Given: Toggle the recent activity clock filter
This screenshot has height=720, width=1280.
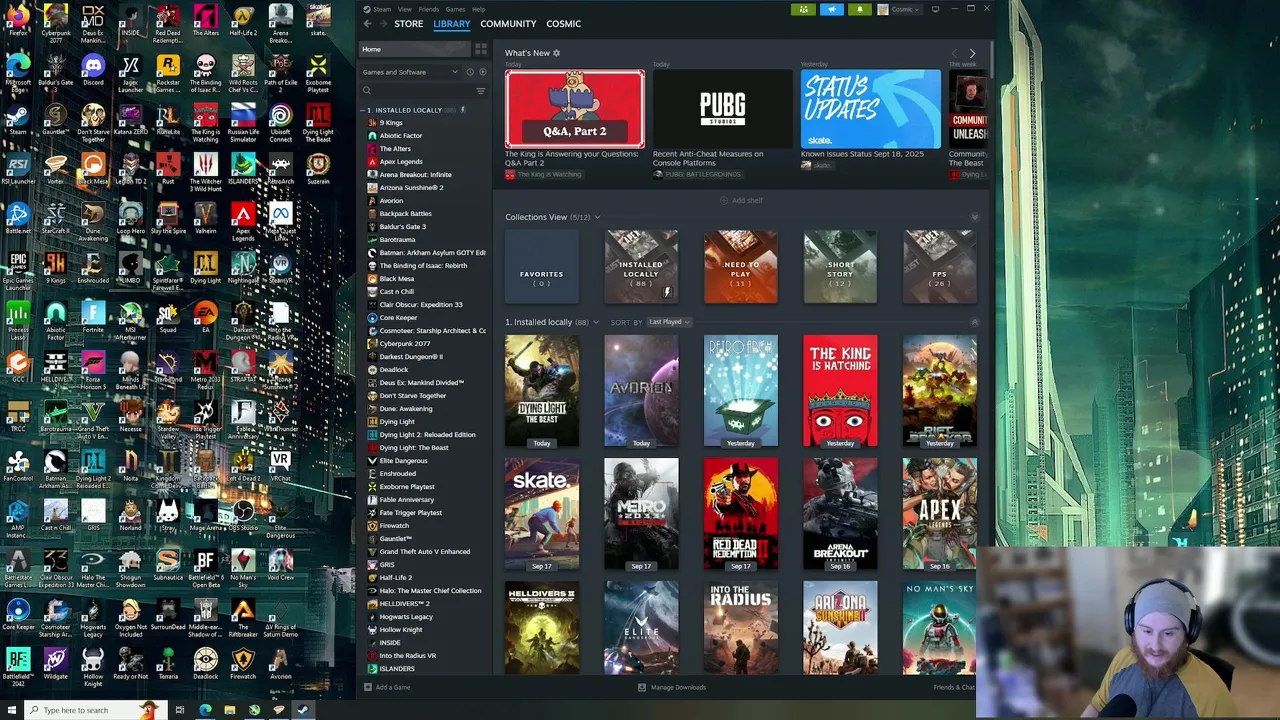Looking at the screenshot, I should coord(470,72).
